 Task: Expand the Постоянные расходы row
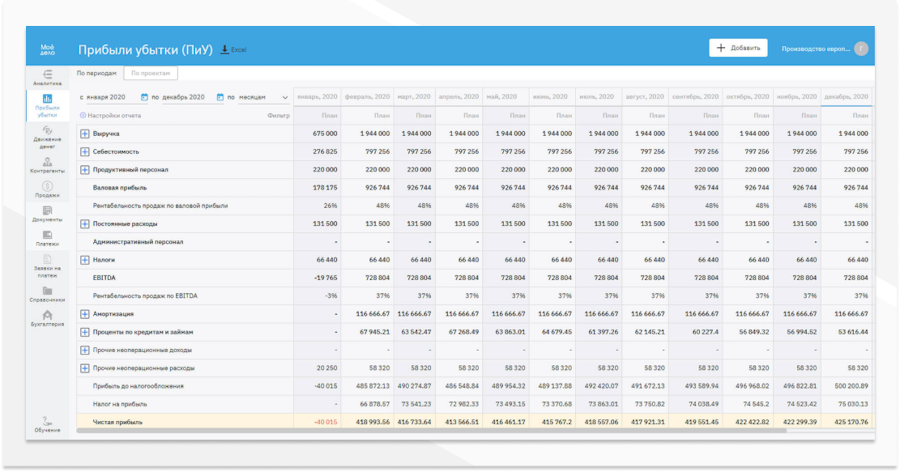click(x=84, y=224)
